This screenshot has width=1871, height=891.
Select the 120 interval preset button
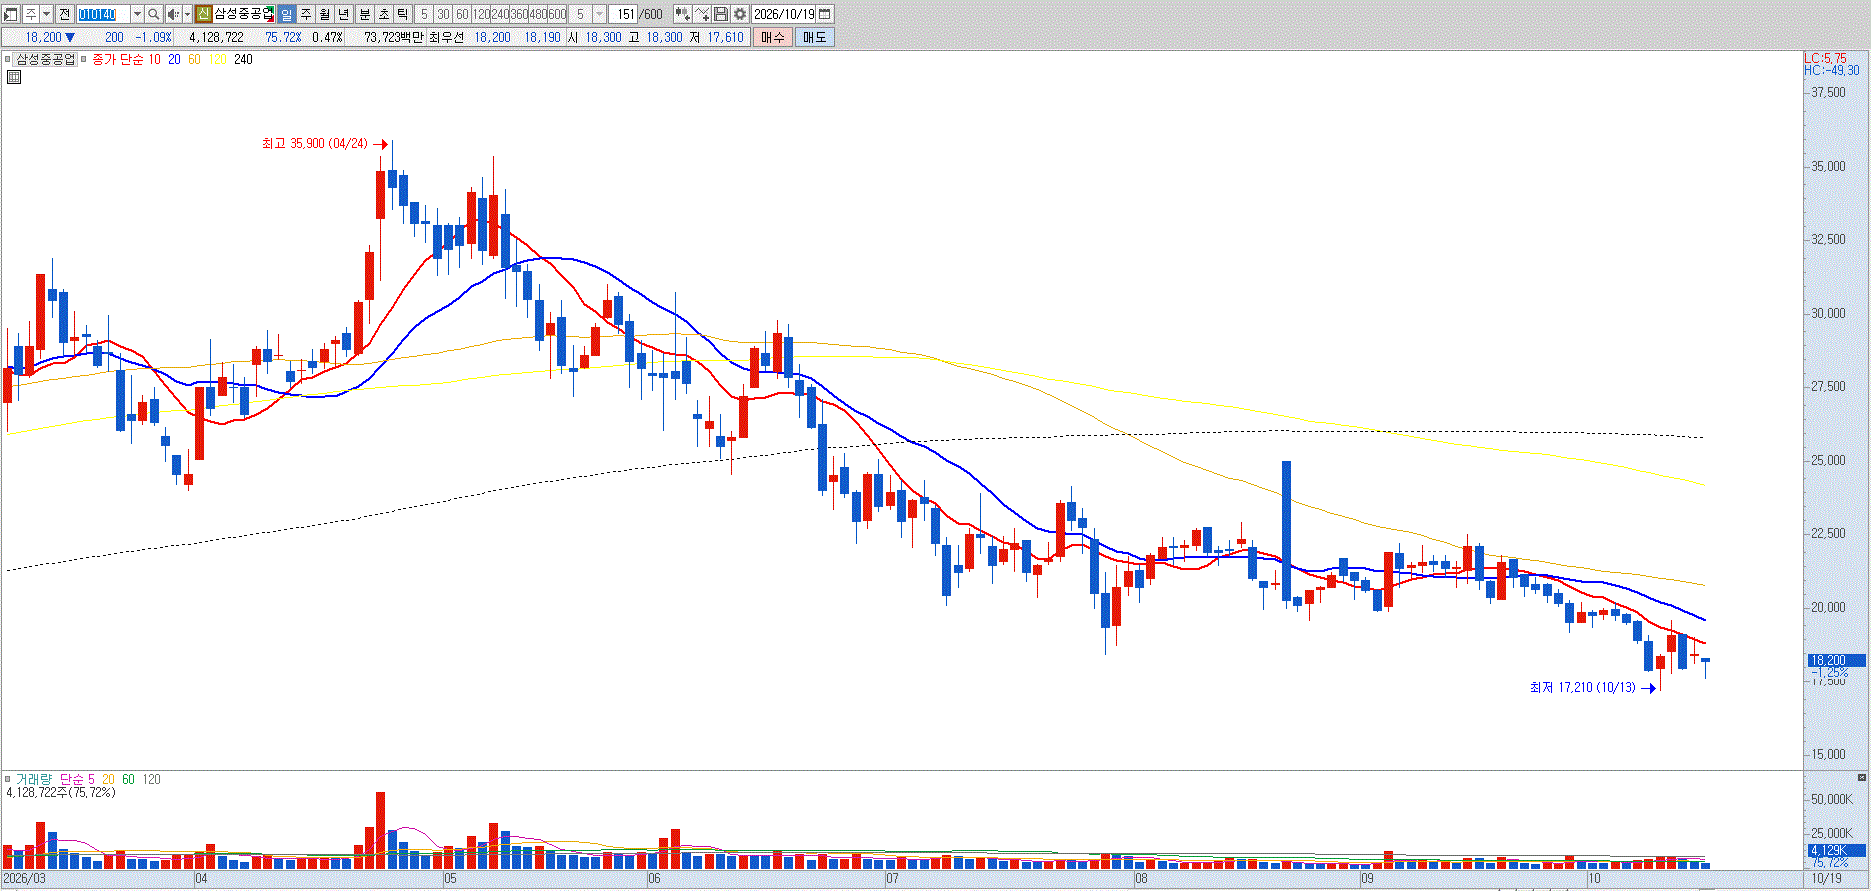click(x=481, y=14)
